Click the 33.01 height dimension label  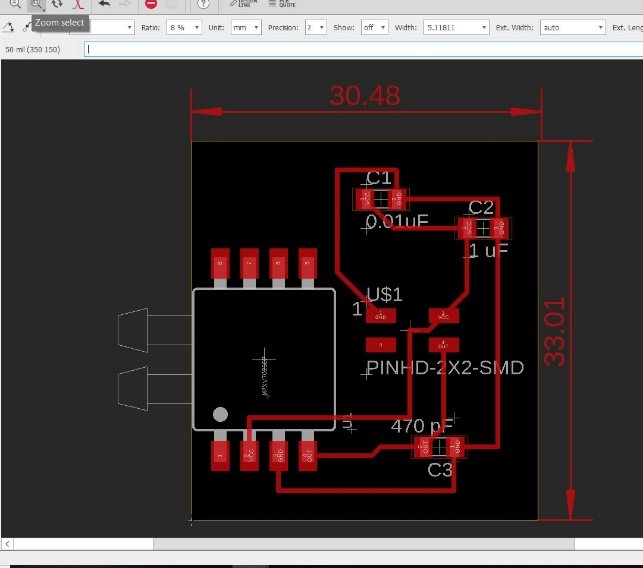[555, 331]
